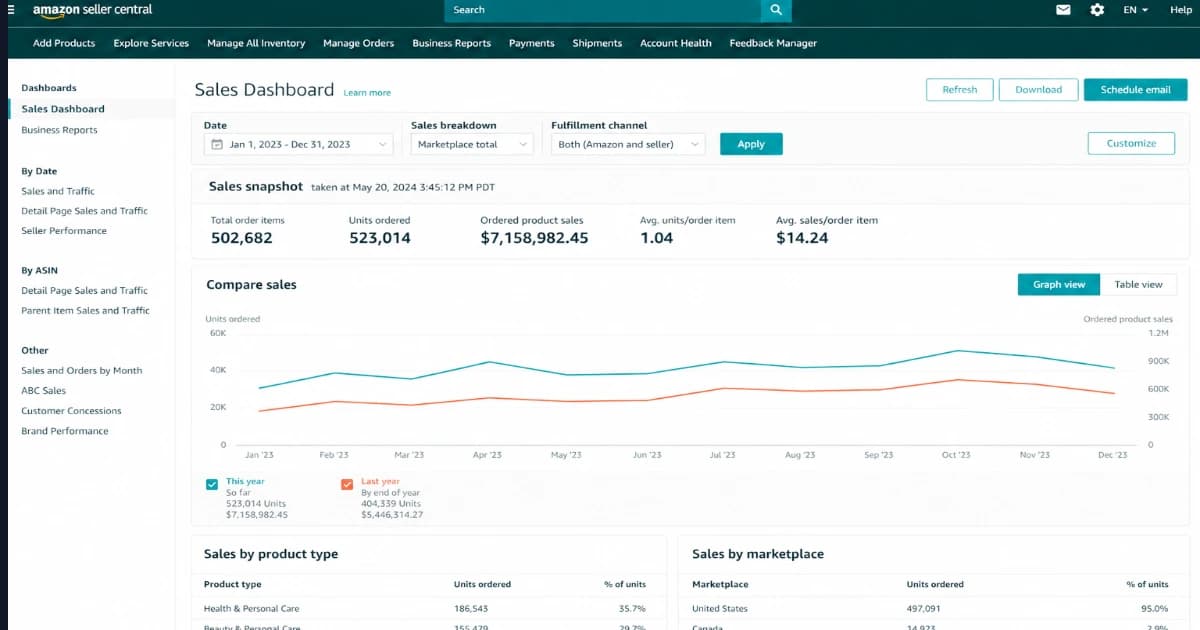Screen dimensions: 1200x630
Task: Click the Marketplace column header
Action: coord(720,584)
